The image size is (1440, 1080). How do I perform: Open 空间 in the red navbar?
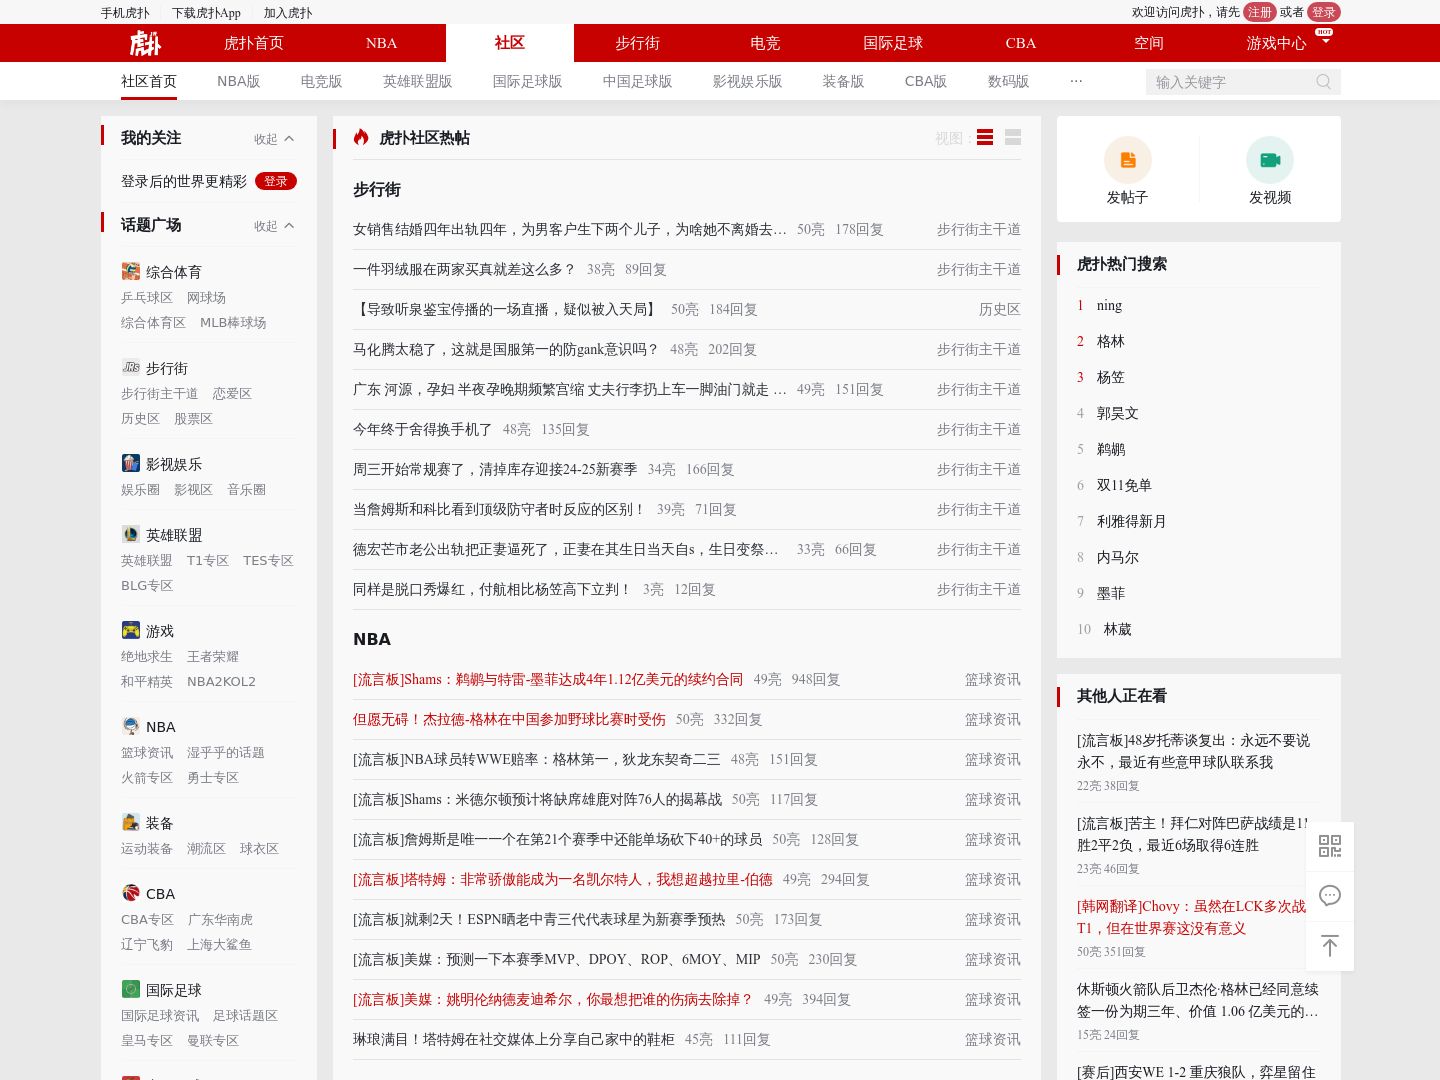coord(1149,43)
